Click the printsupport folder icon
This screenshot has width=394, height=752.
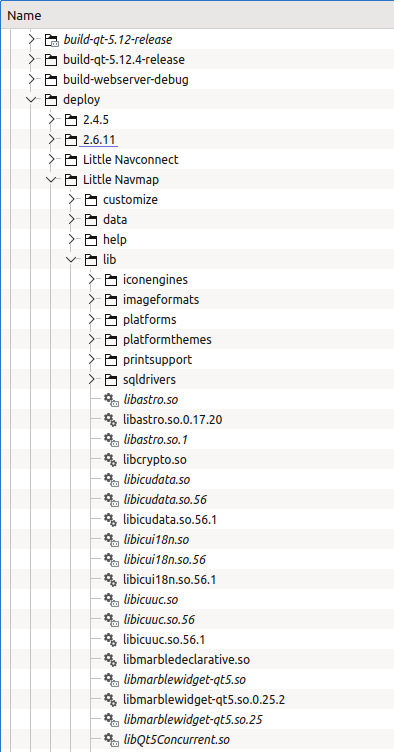coord(111,360)
